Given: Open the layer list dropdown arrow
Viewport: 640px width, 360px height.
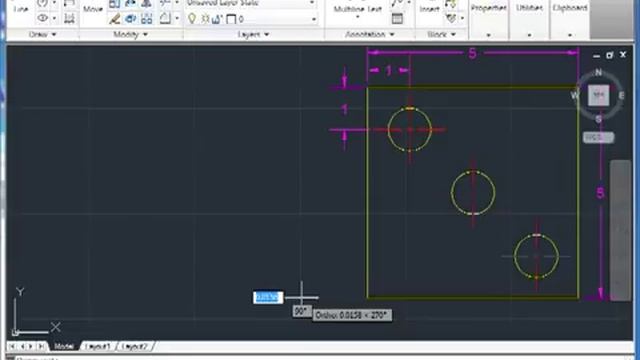Looking at the screenshot, I should click(x=313, y=19).
